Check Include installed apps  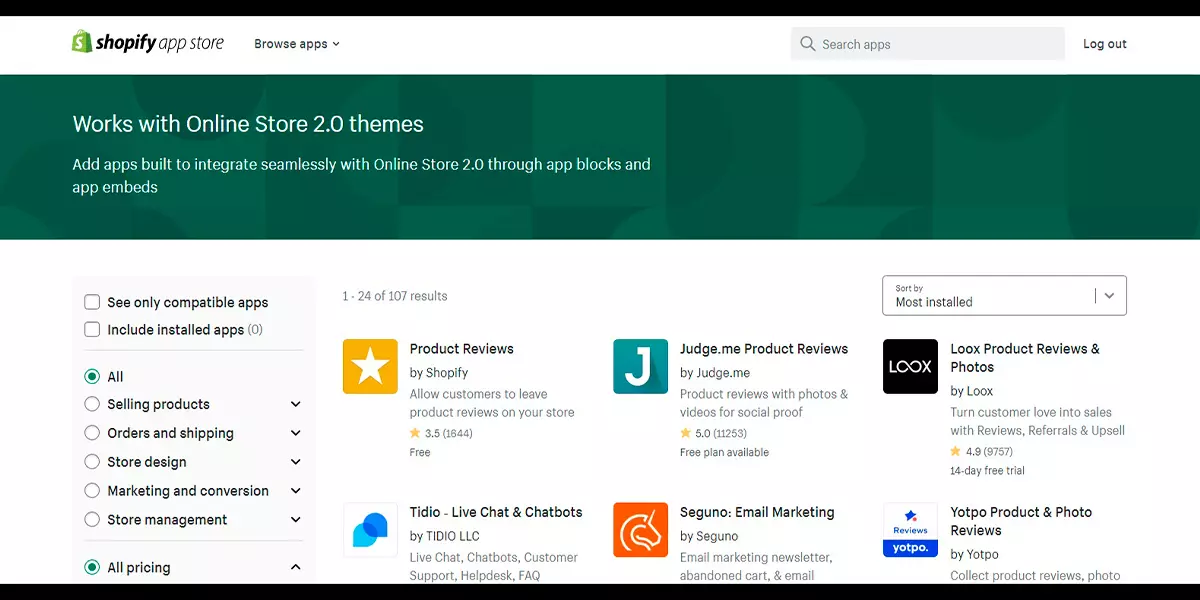click(x=92, y=329)
